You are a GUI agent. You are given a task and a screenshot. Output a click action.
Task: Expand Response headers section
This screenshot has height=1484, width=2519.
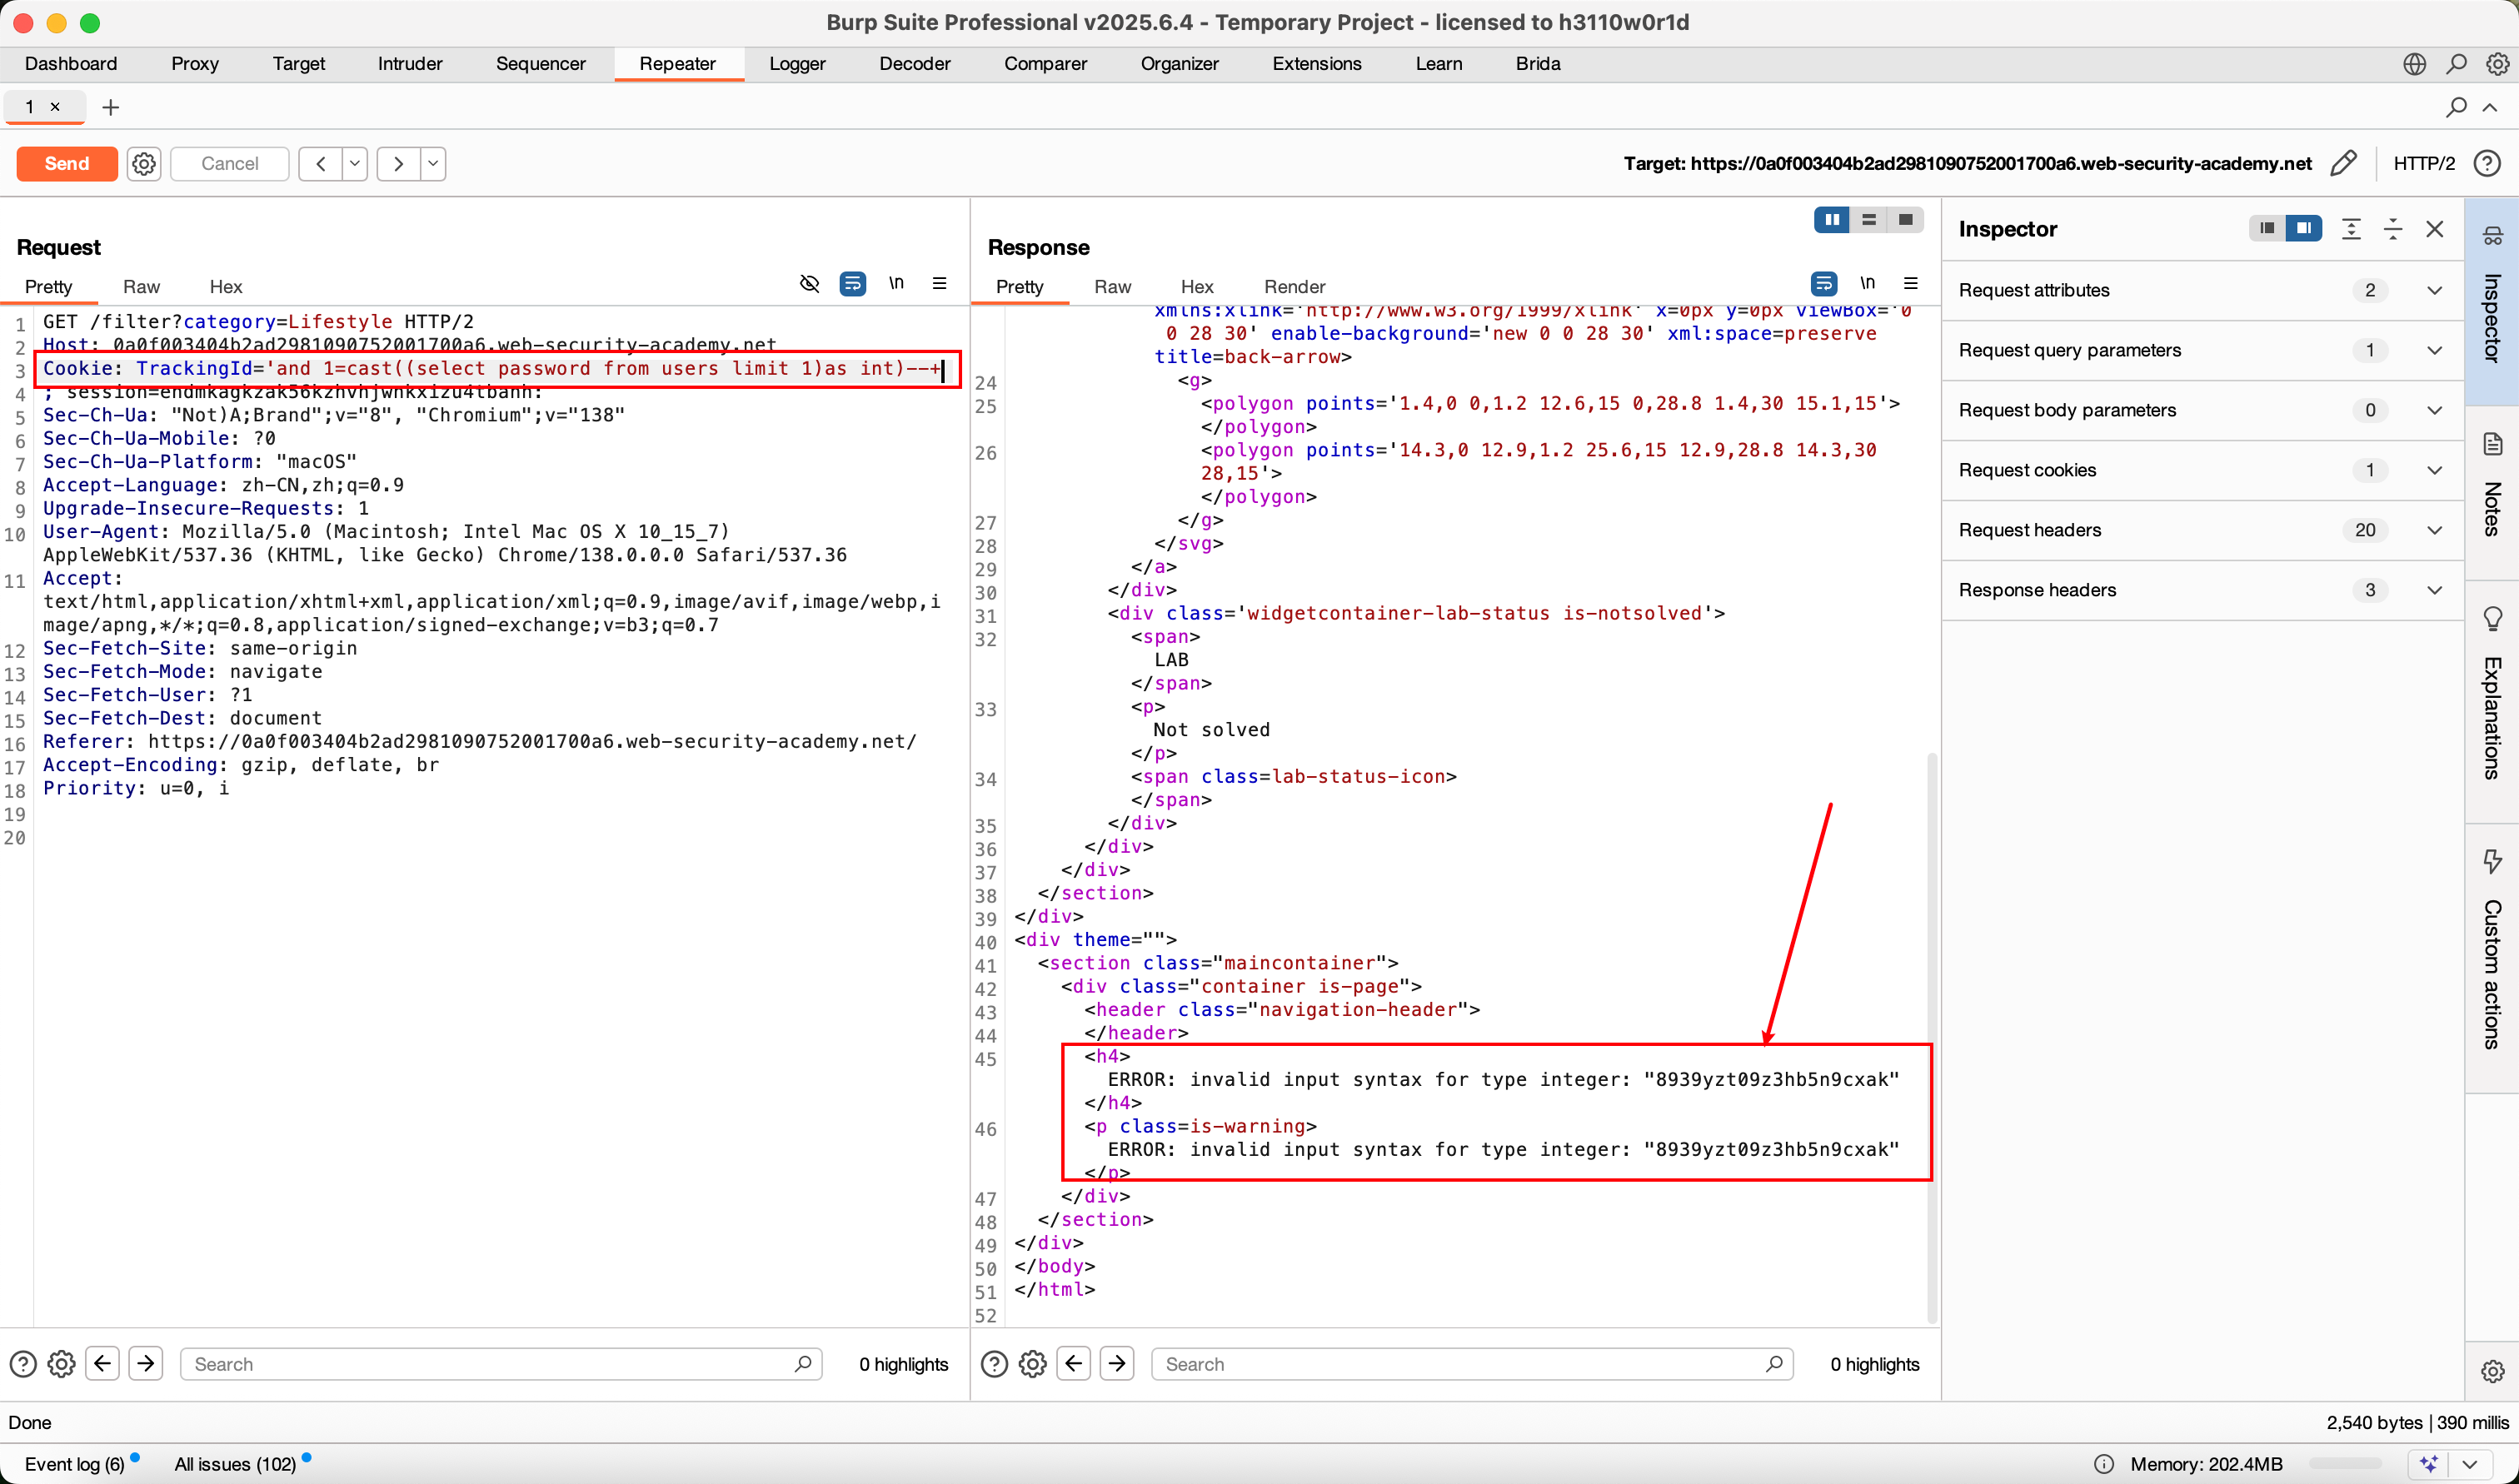(x=2202, y=590)
